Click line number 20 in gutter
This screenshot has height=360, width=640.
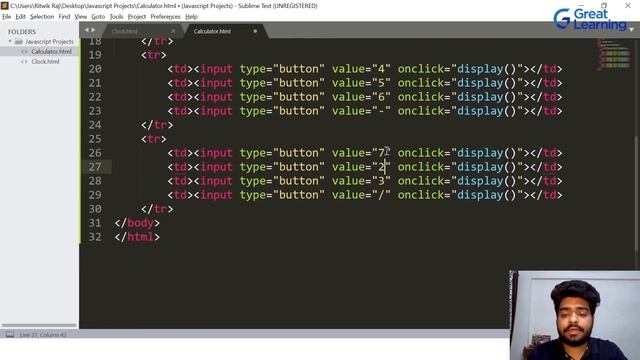95,69
